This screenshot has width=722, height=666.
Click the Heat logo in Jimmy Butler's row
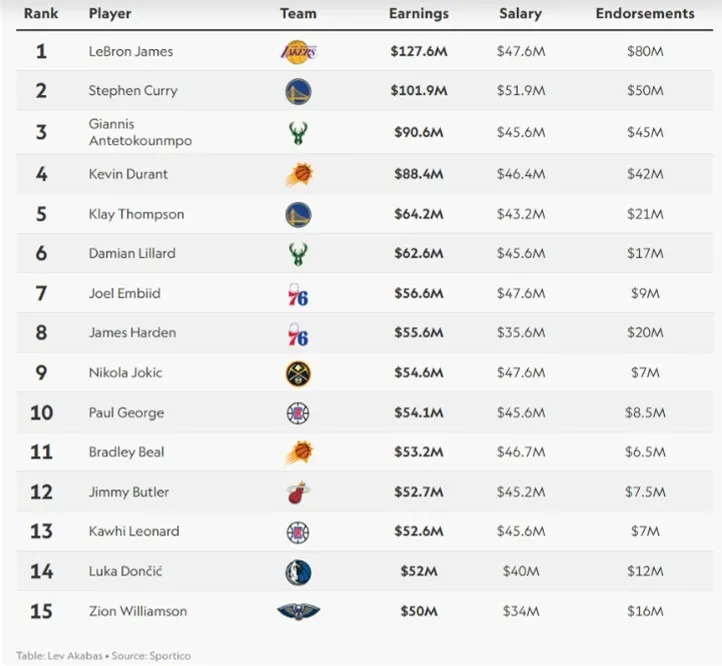pos(298,492)
